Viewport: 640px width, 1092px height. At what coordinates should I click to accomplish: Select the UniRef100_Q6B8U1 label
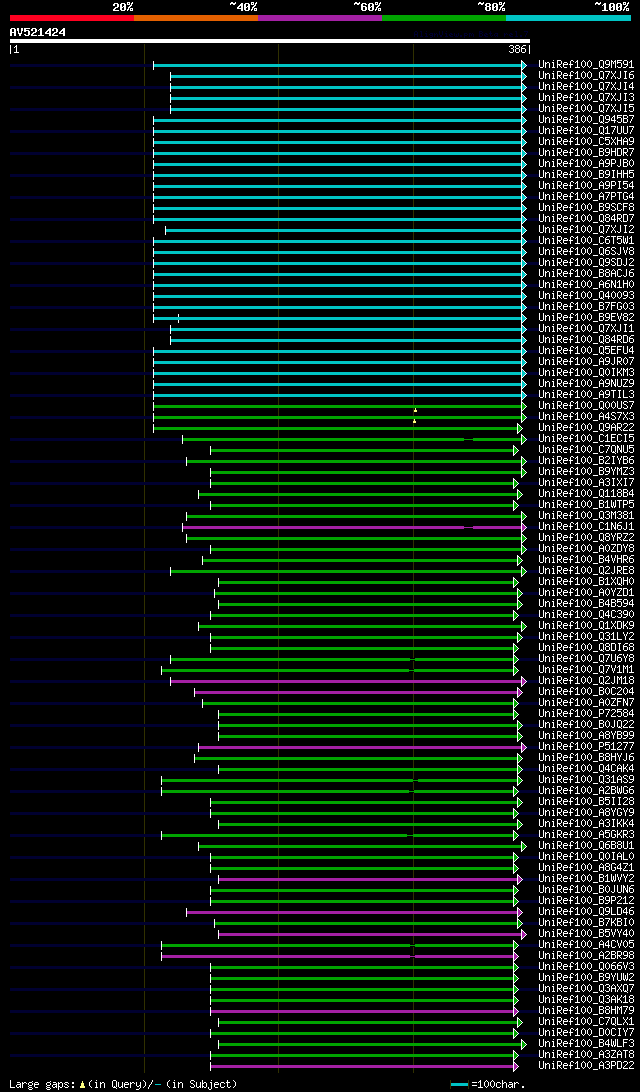click(586, 846)
